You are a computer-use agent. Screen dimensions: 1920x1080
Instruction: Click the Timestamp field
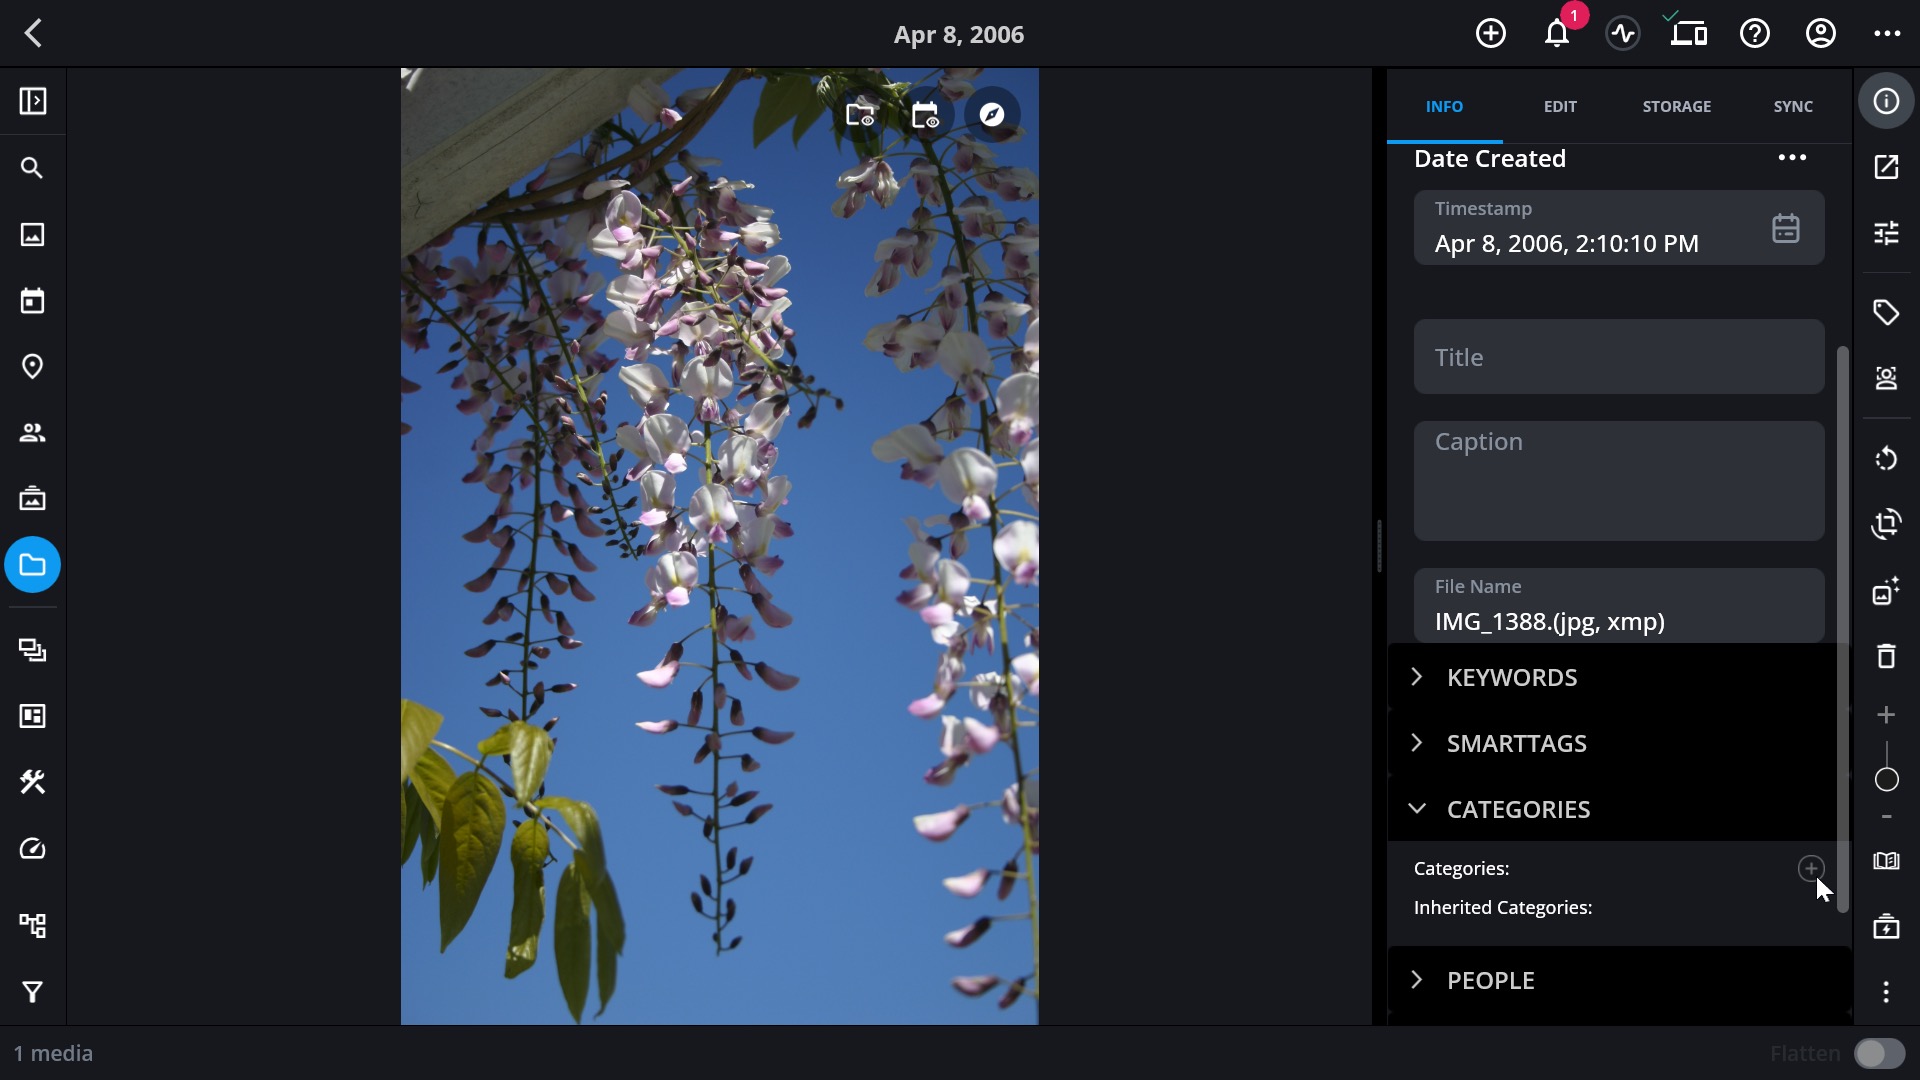[x=1619, y=228]
